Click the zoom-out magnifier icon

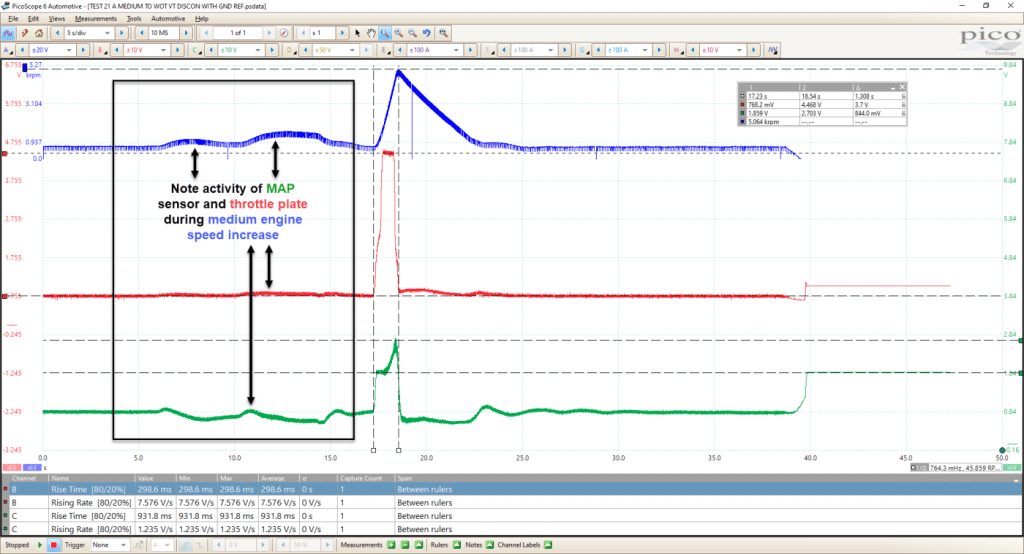tap(412, 33)
